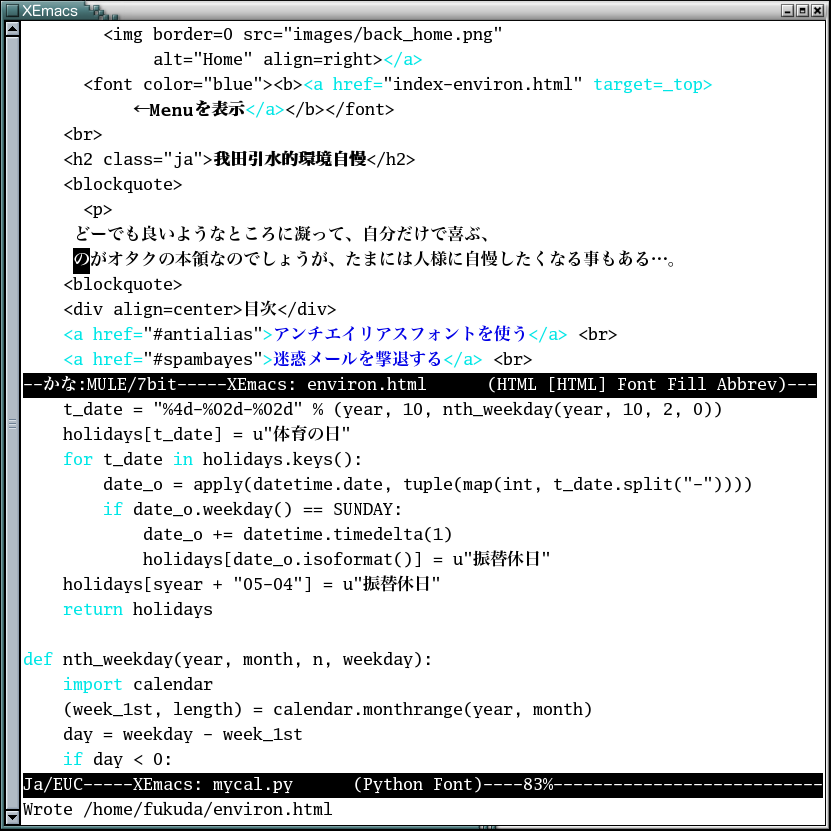Click the 'date_o += datetime.timedelta(1)' line
Image resolution: width=831 pixels, height=831 pixels.
tap(297, 534)
